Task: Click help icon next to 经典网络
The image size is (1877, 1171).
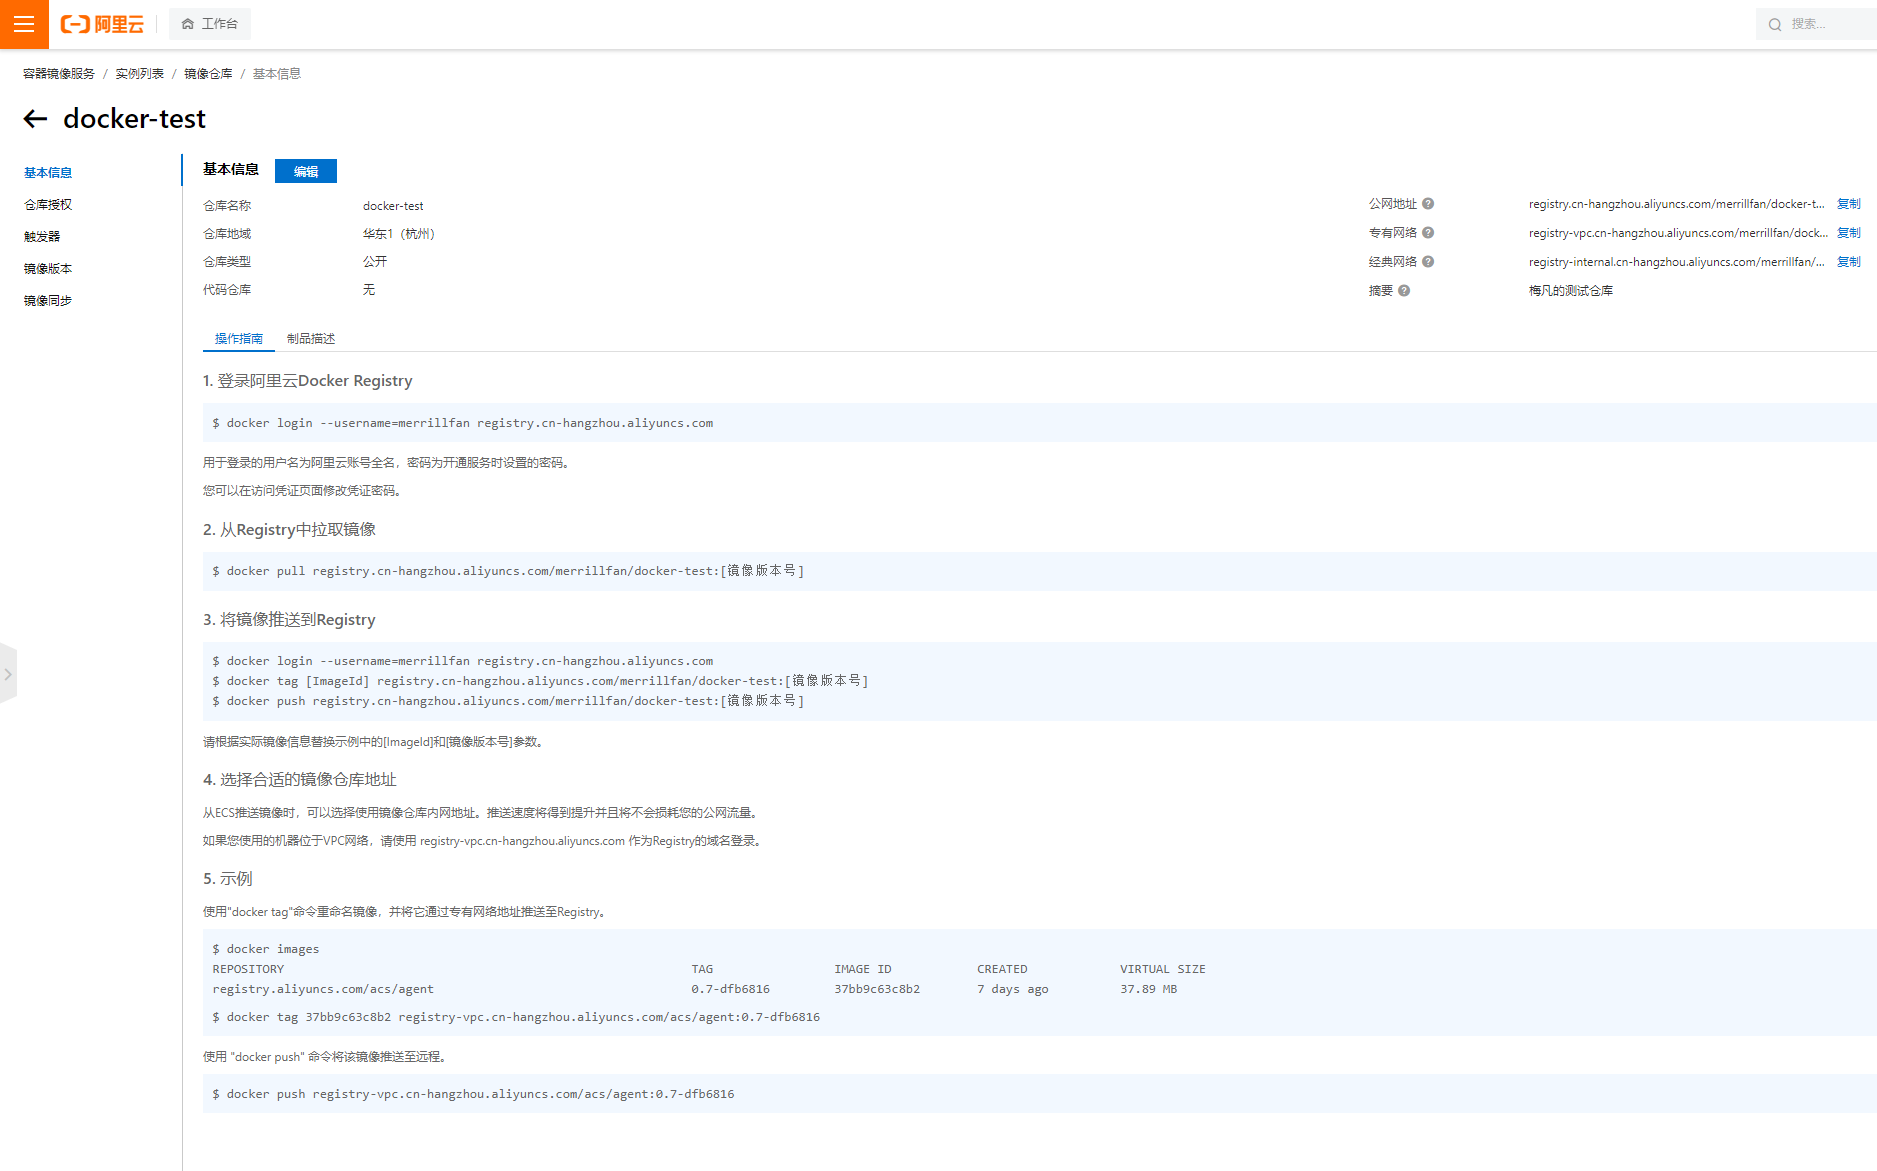Action: click(1428, 262)
